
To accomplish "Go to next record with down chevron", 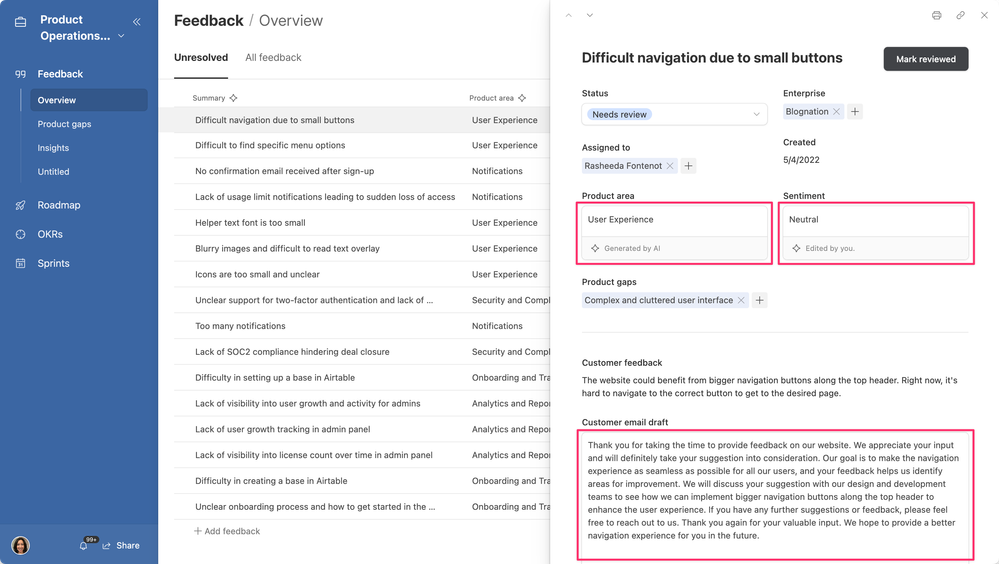I will click(x=590, y=15).
